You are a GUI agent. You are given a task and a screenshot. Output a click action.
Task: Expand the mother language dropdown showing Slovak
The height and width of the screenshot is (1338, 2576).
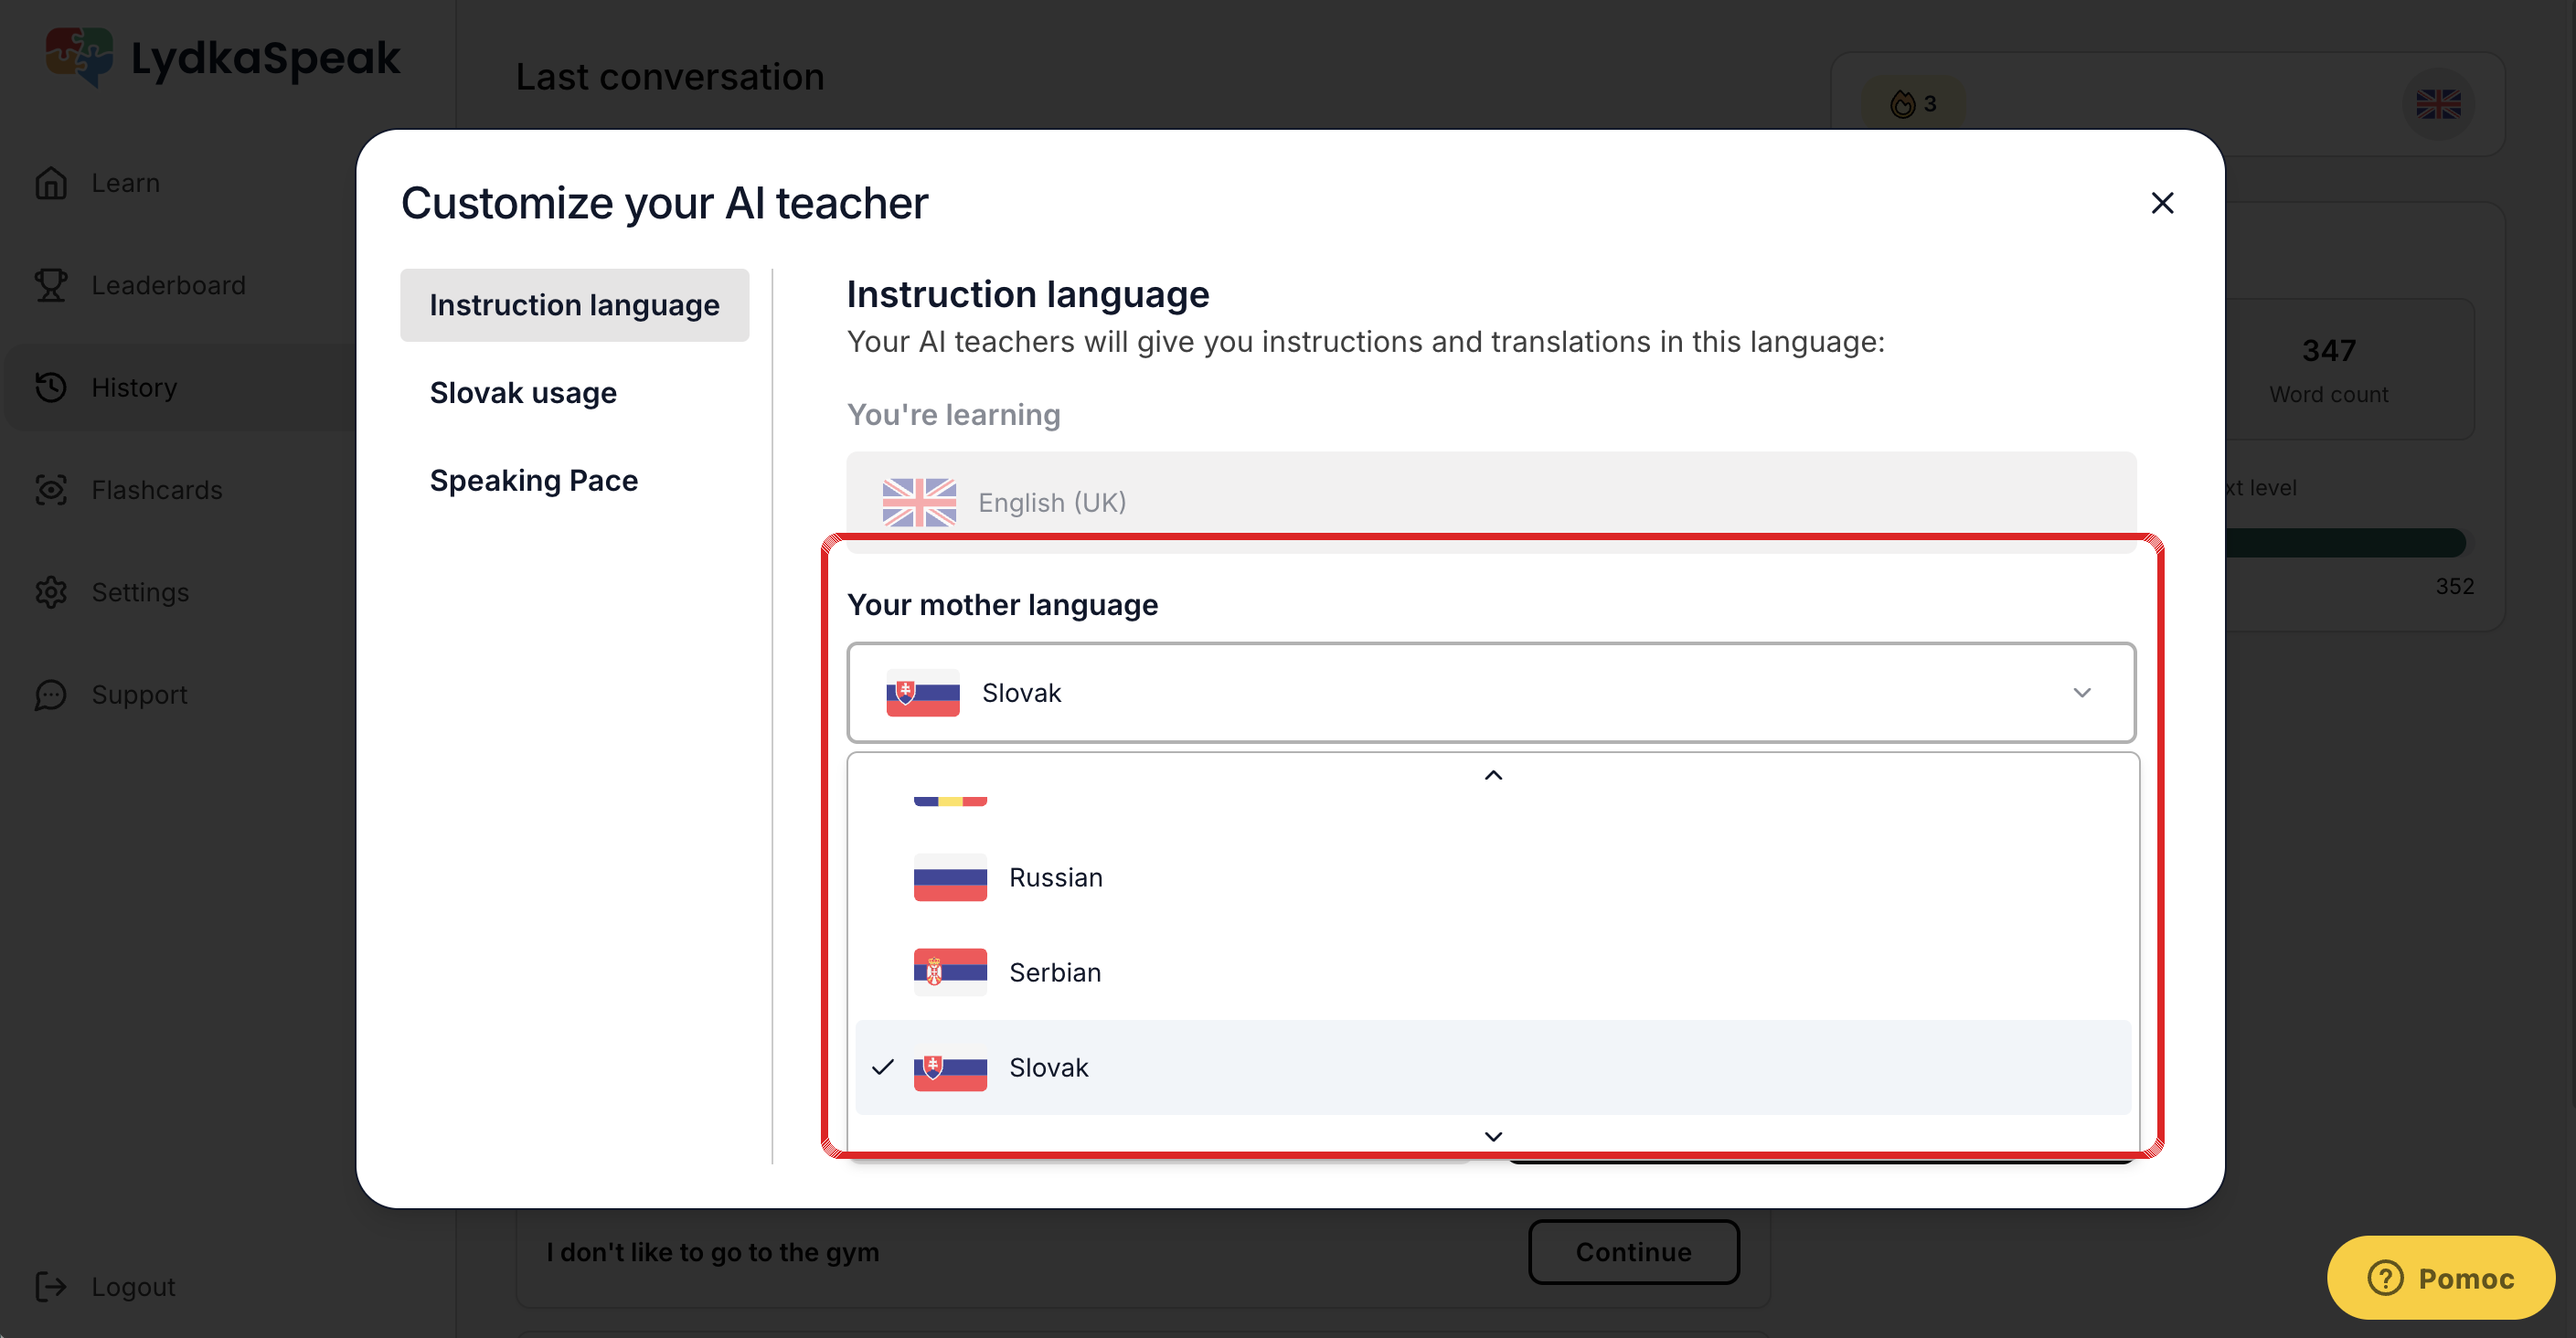coord(1490,693)
